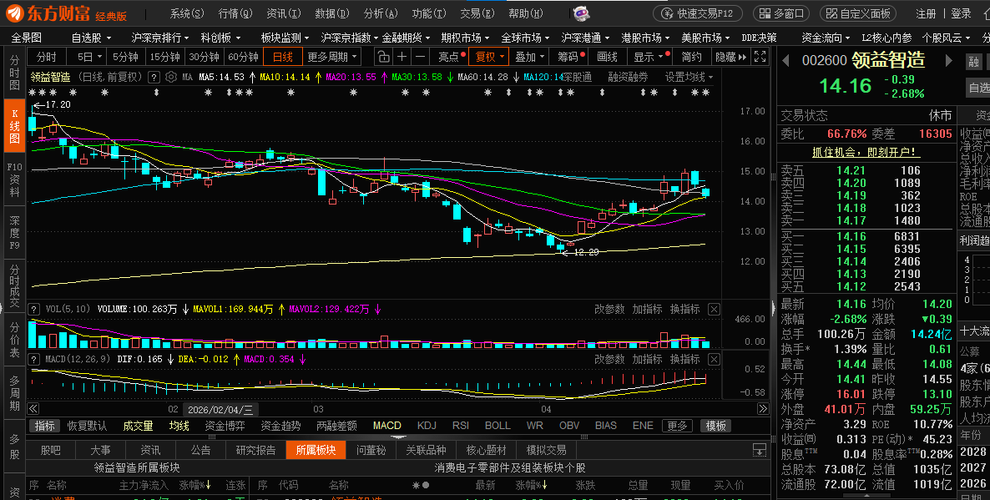Expand 自选股 menu dropdown
990x500 pixels.
[x=91, y=38]
